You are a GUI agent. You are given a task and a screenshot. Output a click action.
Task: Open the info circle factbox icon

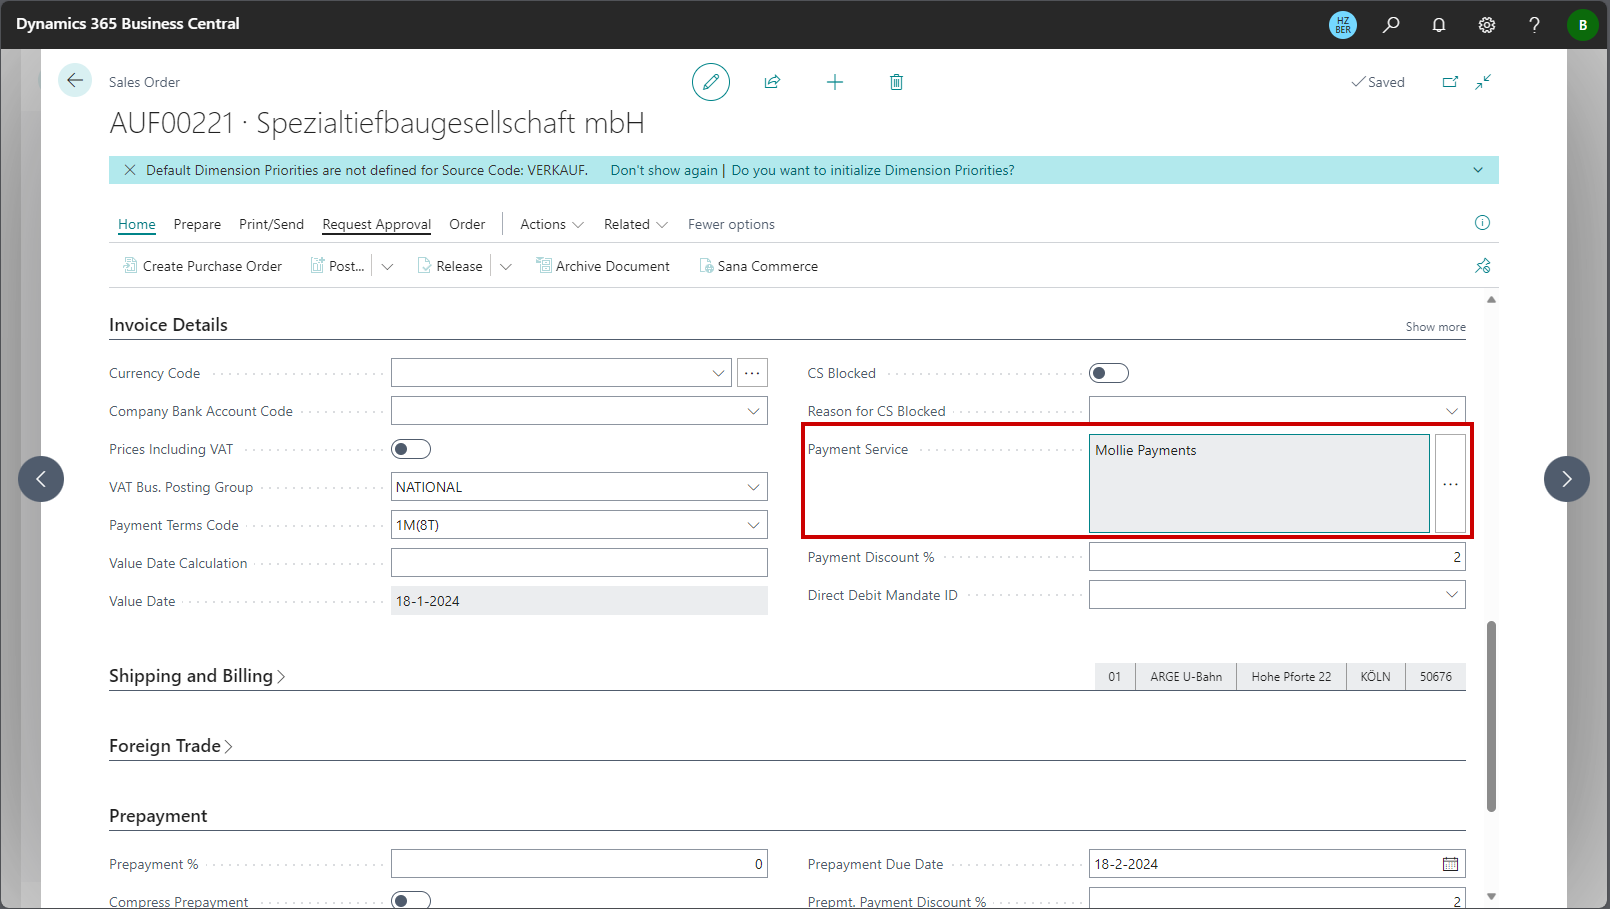click(1482, 223)
